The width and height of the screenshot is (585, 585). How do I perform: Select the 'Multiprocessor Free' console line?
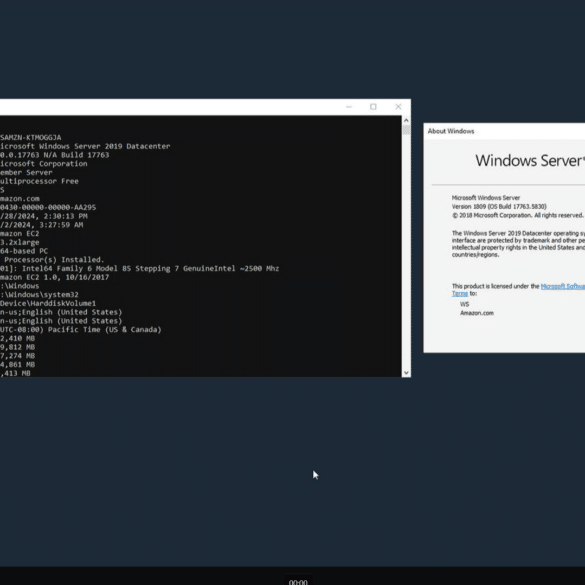pyautogui.click(x=39, y=181)
